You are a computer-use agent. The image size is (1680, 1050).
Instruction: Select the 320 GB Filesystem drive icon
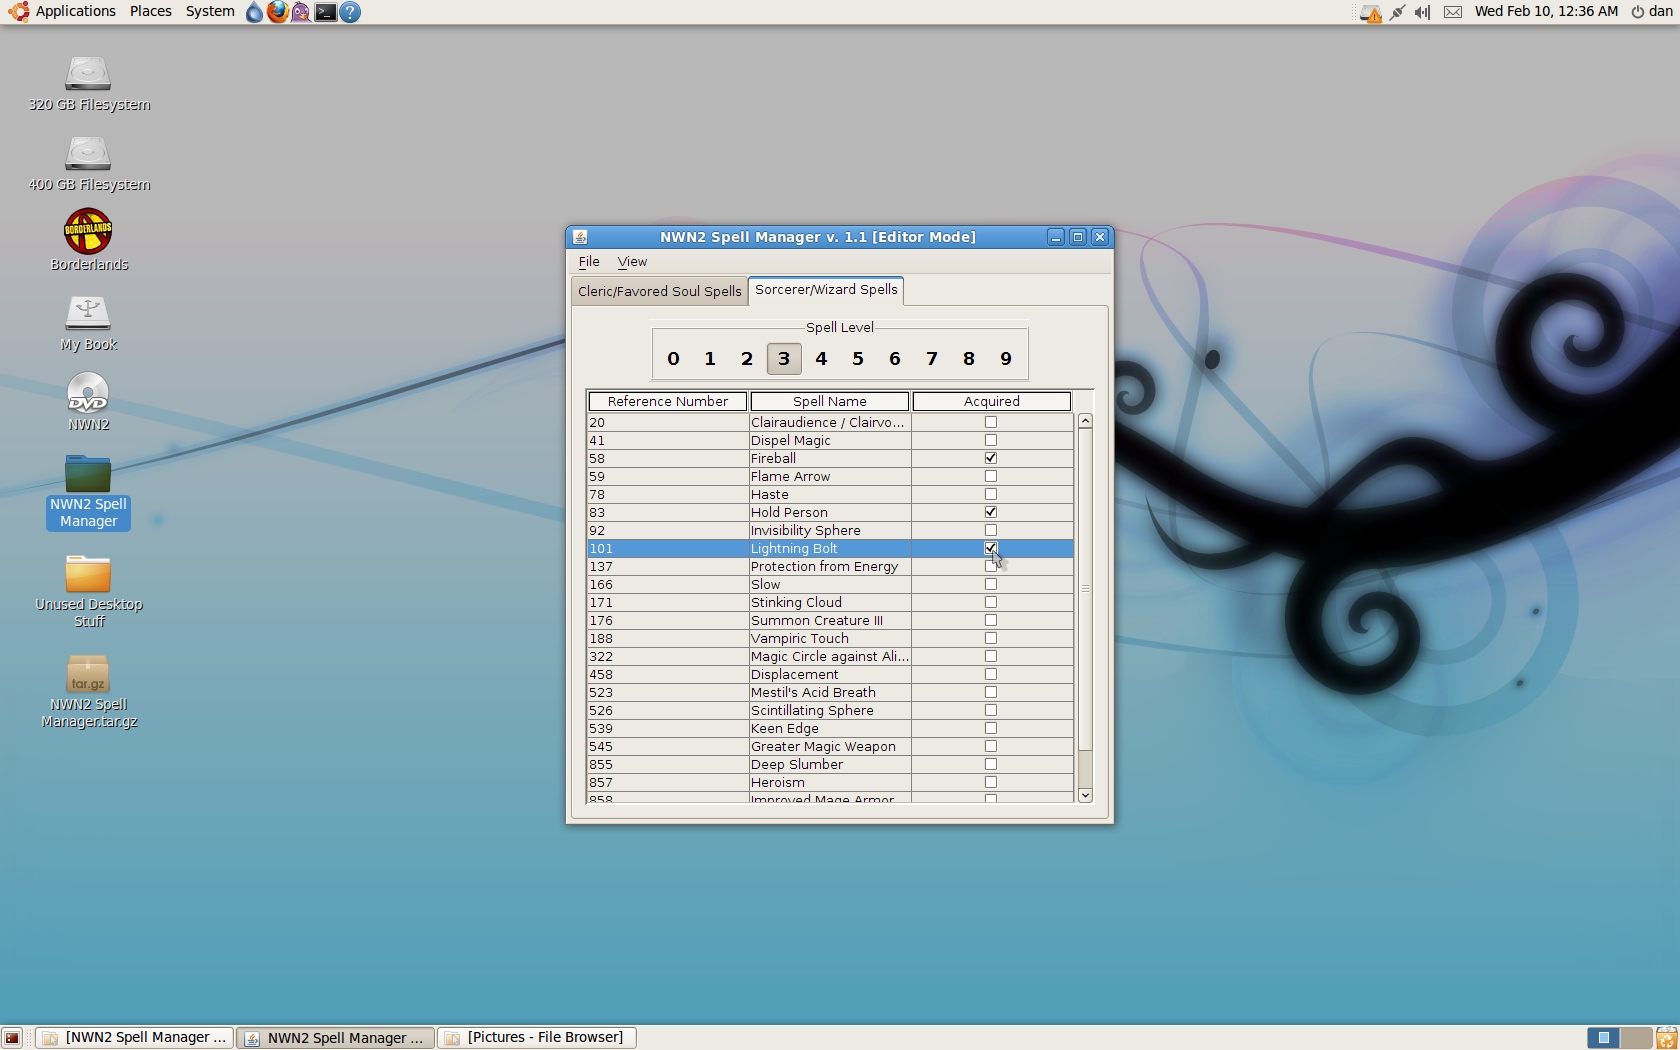[x=88, y=74]
